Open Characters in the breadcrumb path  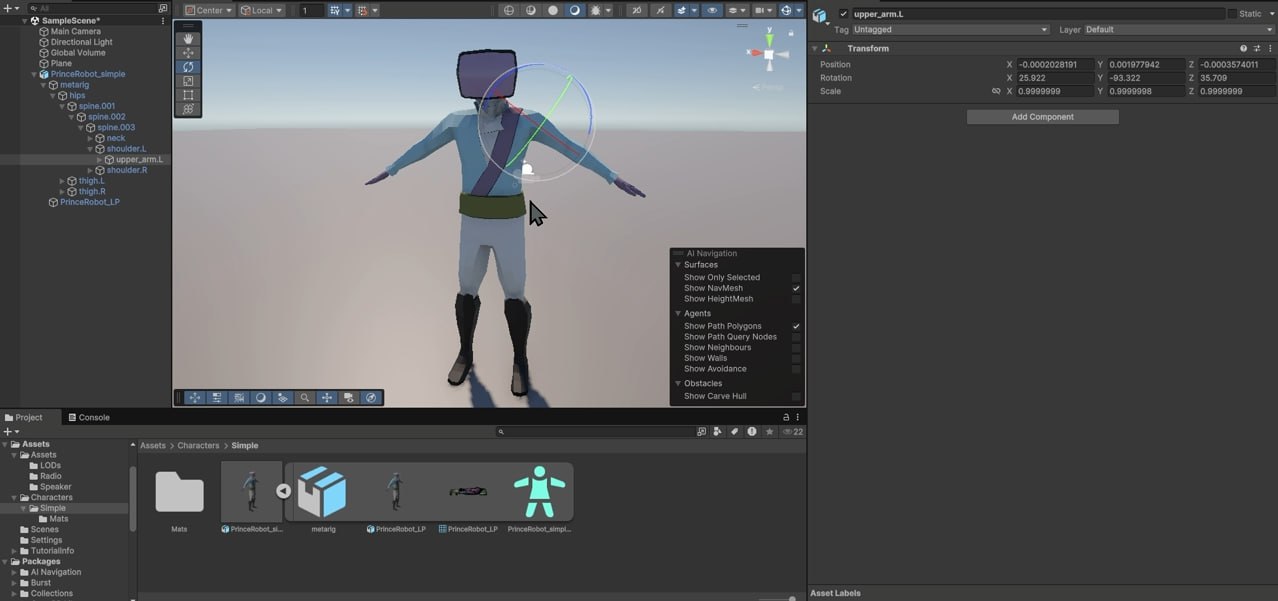click(198, 446)
